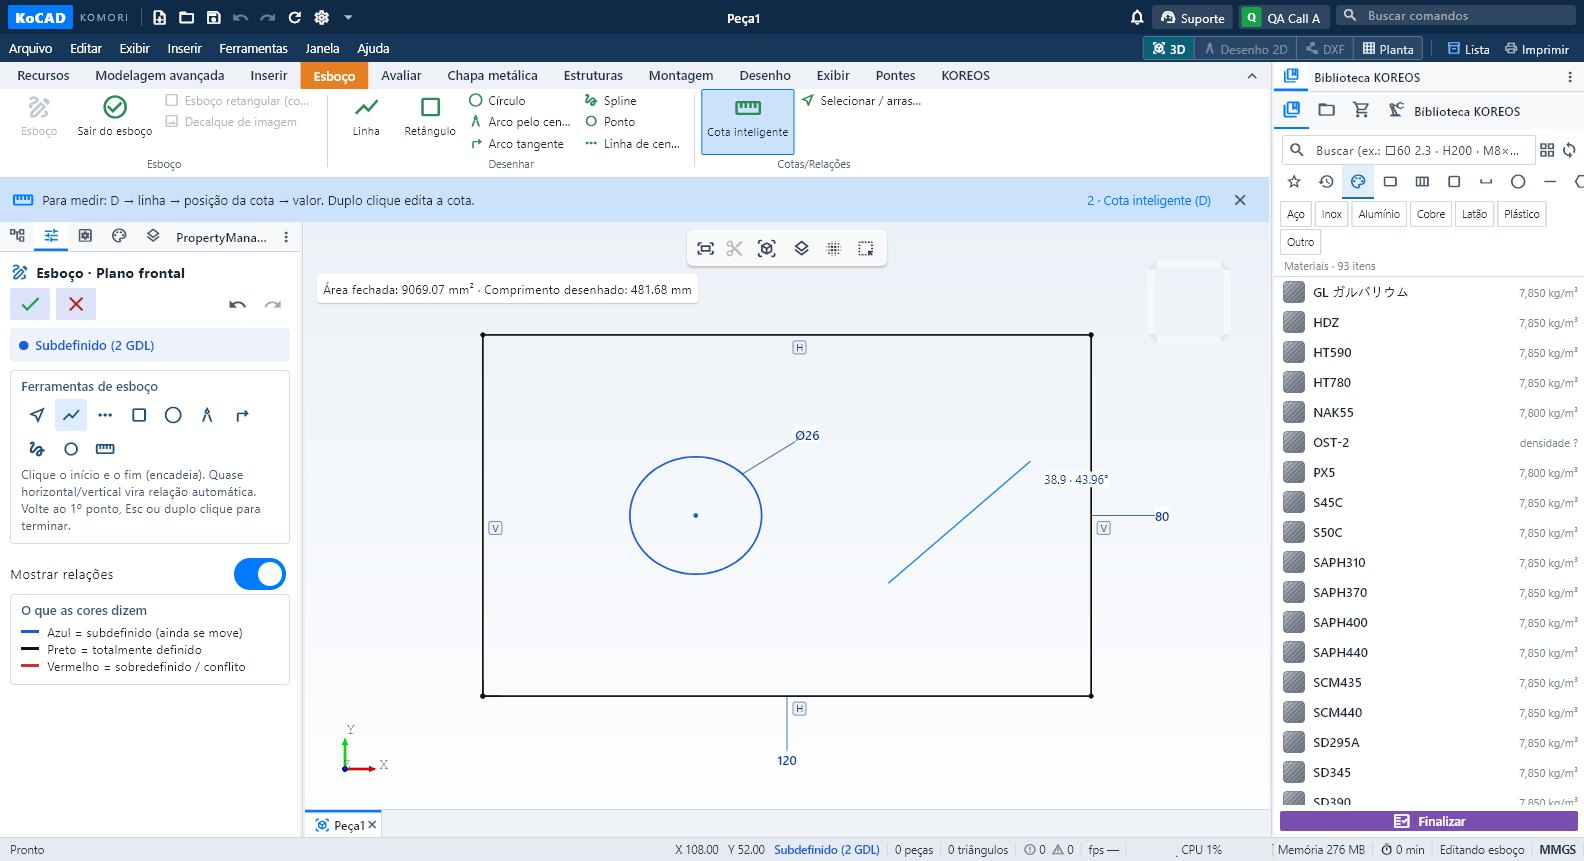Open the Arquivo menu
This screenshot has height=861, width=1584.
(x=30, y=48)
